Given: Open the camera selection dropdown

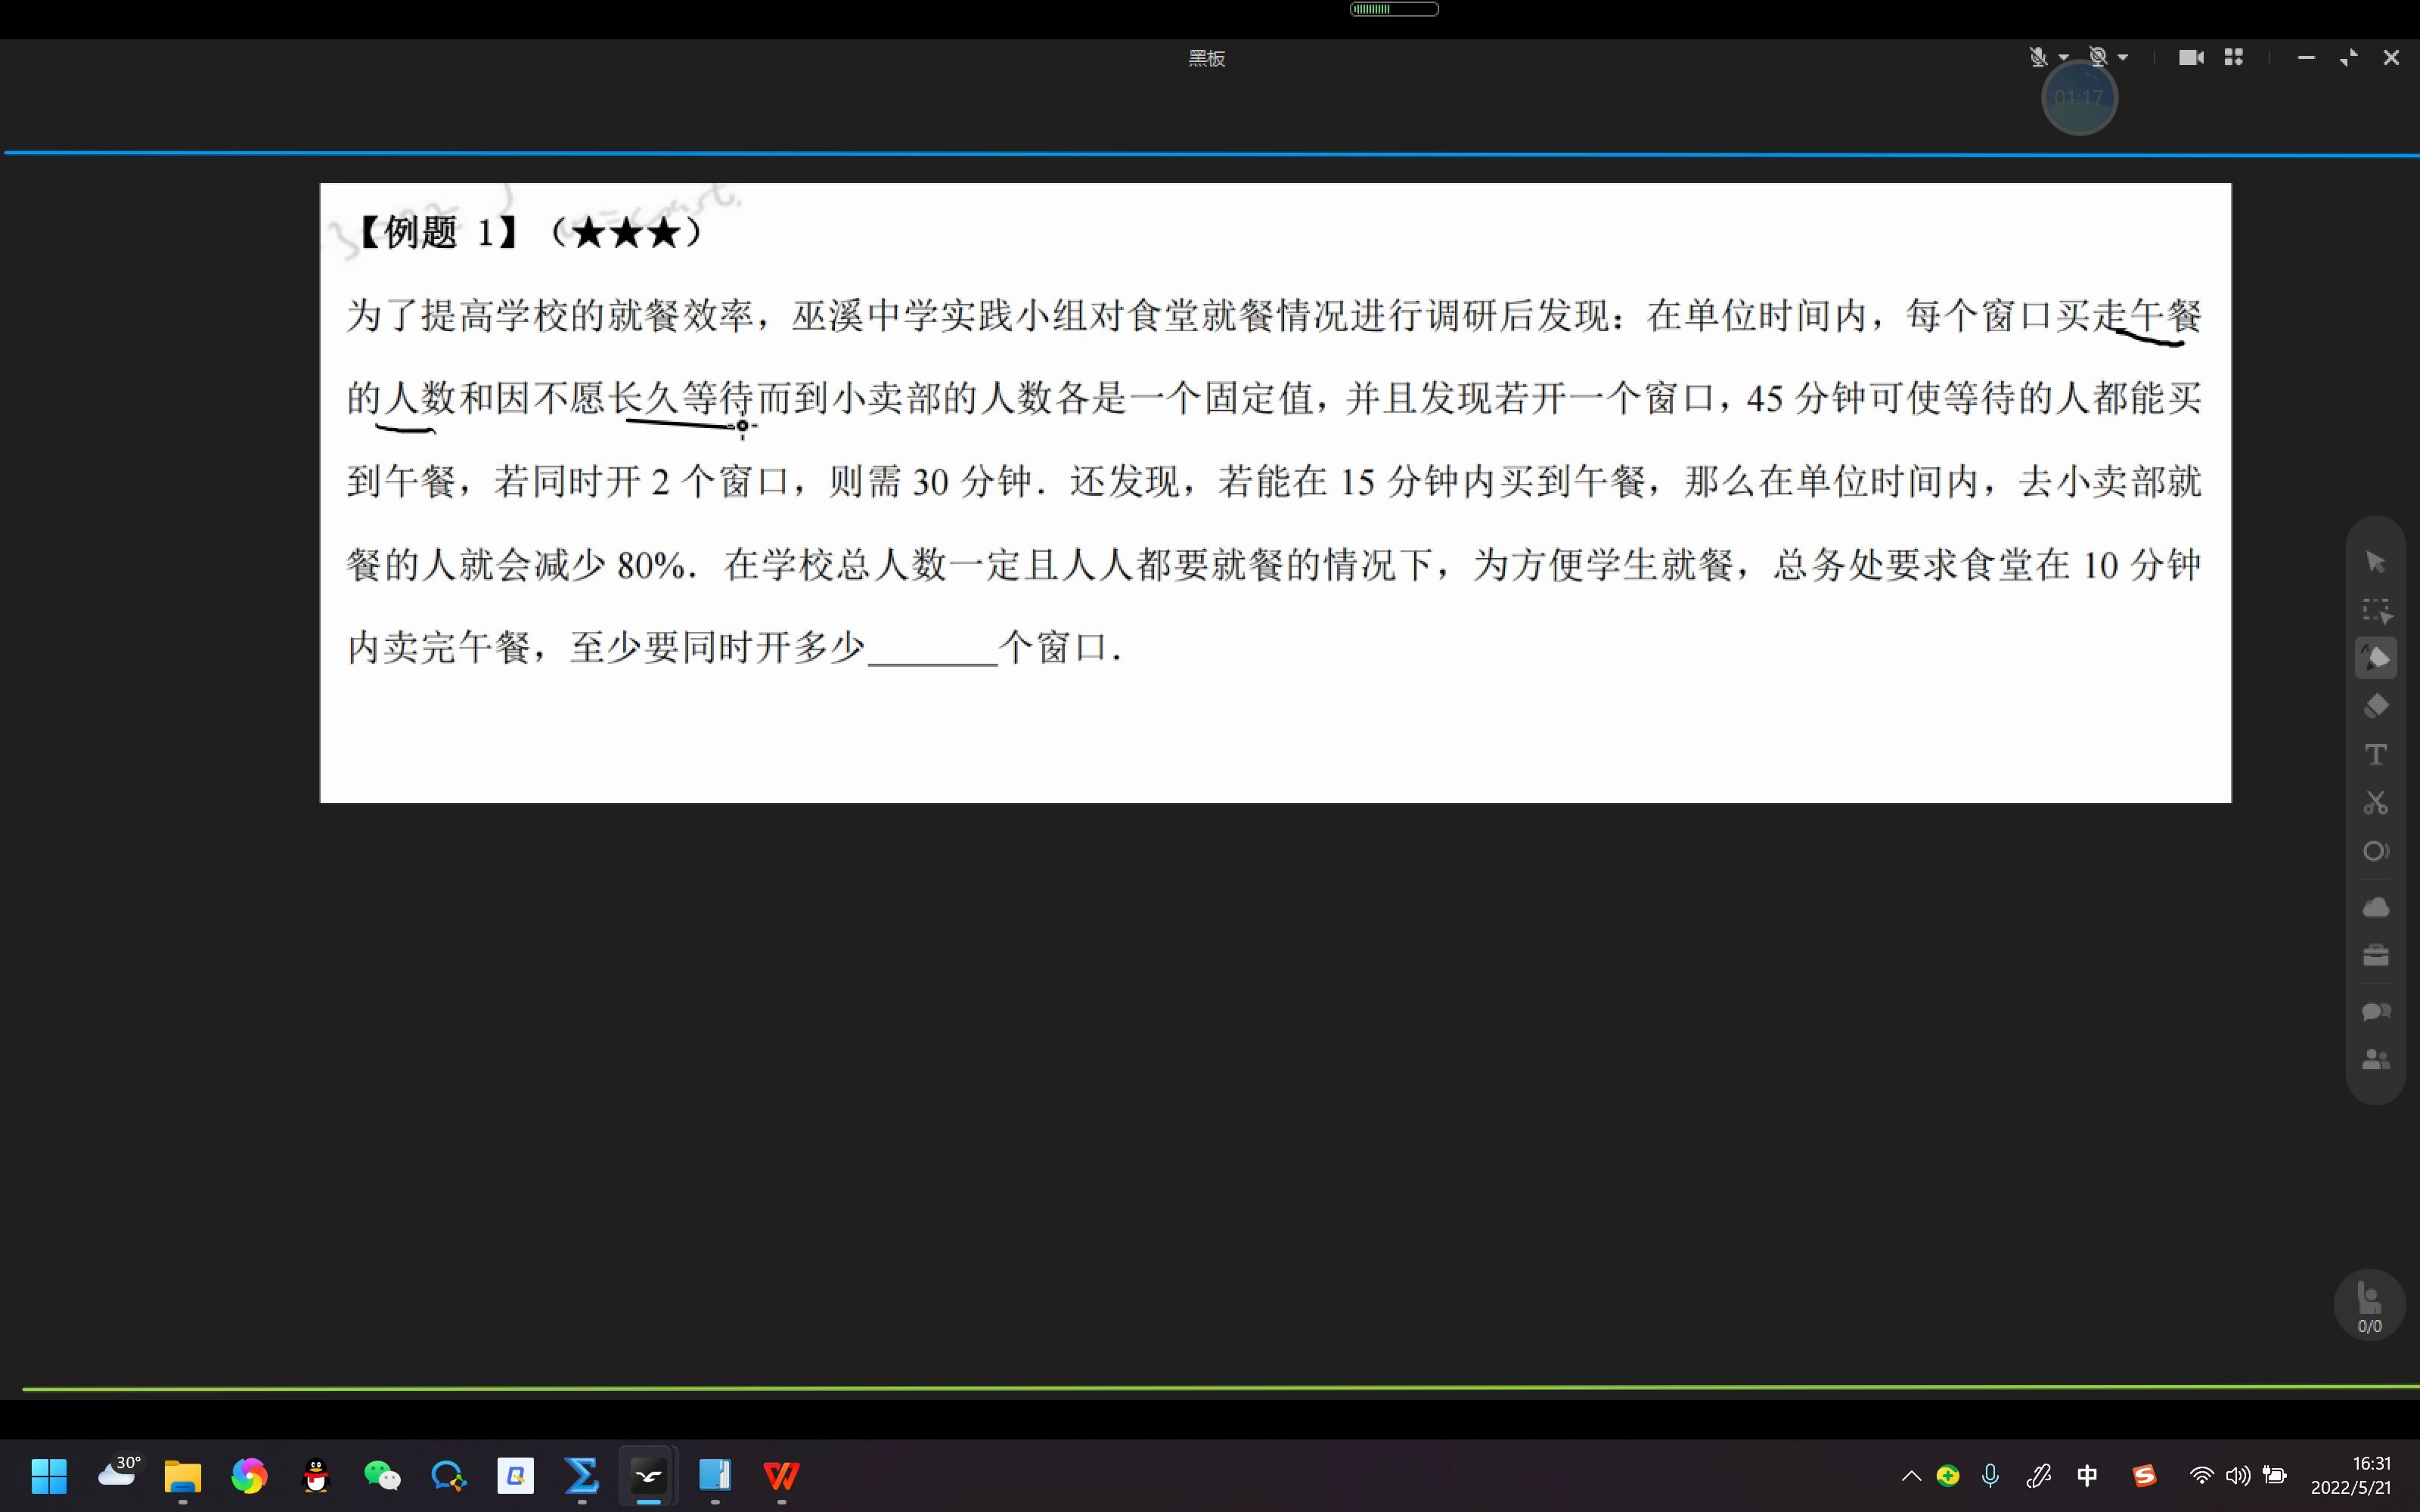Looking at the screenshot, I should (2122, 57).
